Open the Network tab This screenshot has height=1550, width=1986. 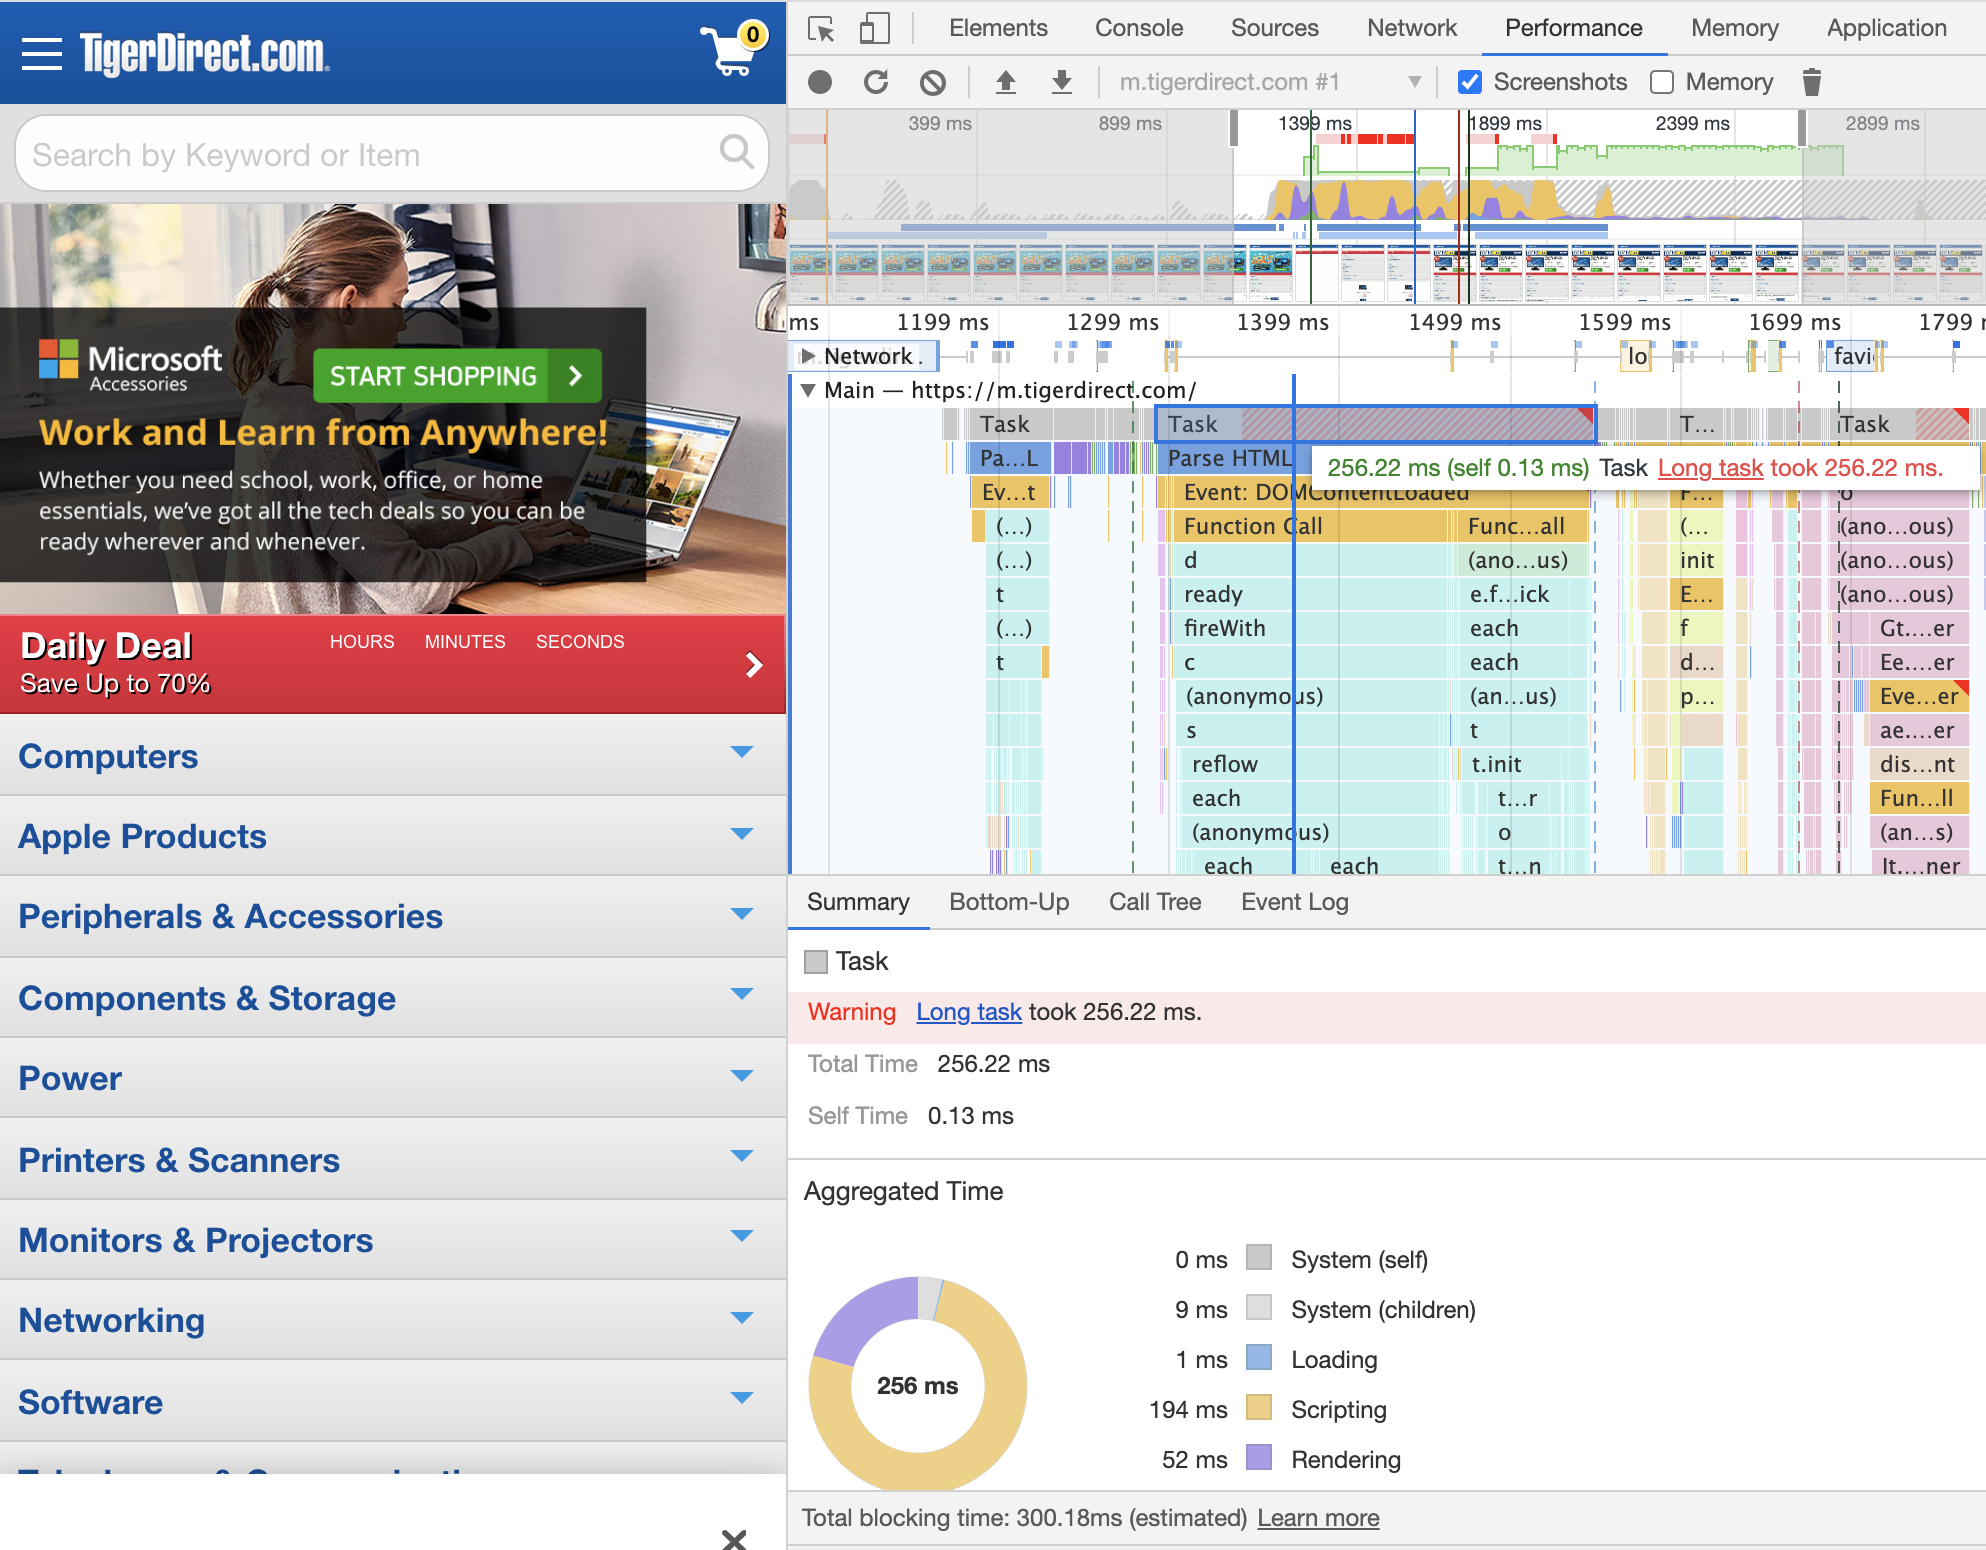tap(1412, 28)
